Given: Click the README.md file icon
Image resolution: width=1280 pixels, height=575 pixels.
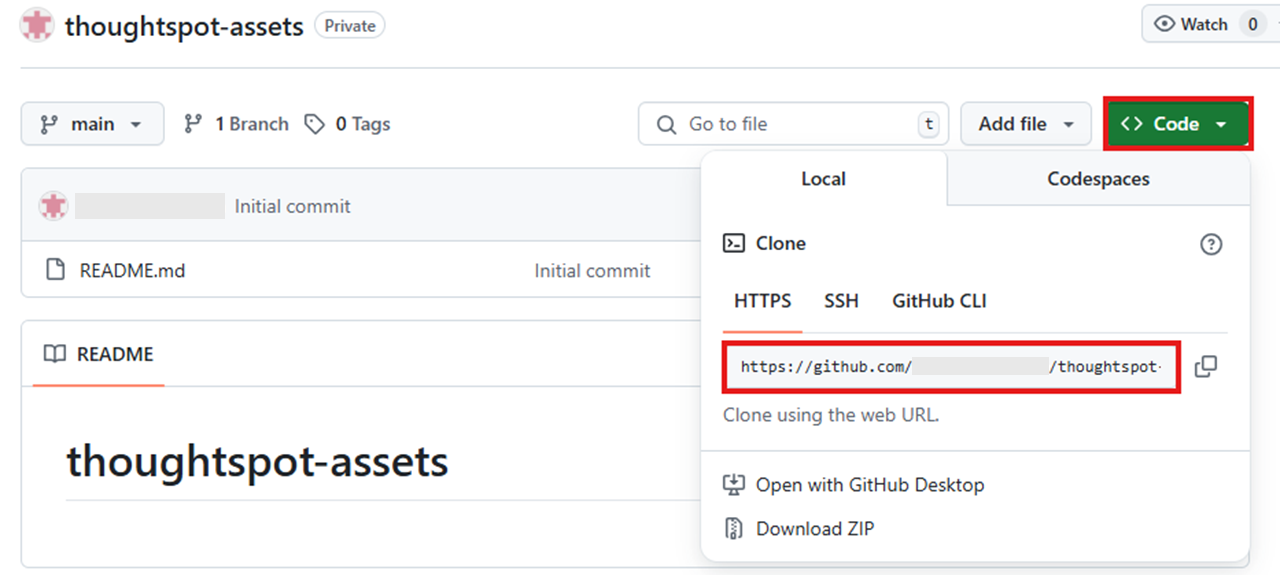Looking at the screenshot, I should [x=56, y=270].
